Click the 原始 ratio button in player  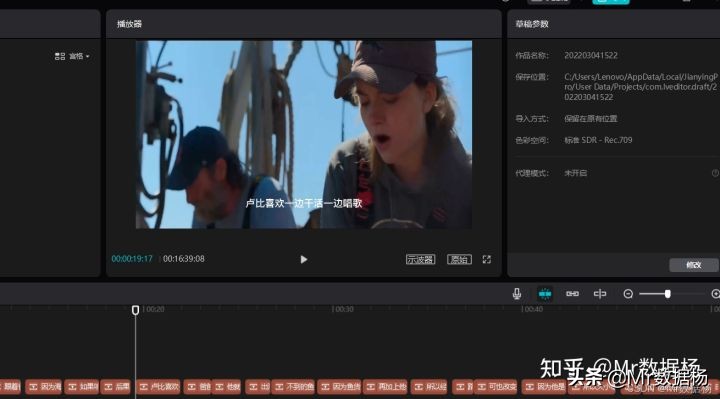pyautogui.click(x=459, y=259)
